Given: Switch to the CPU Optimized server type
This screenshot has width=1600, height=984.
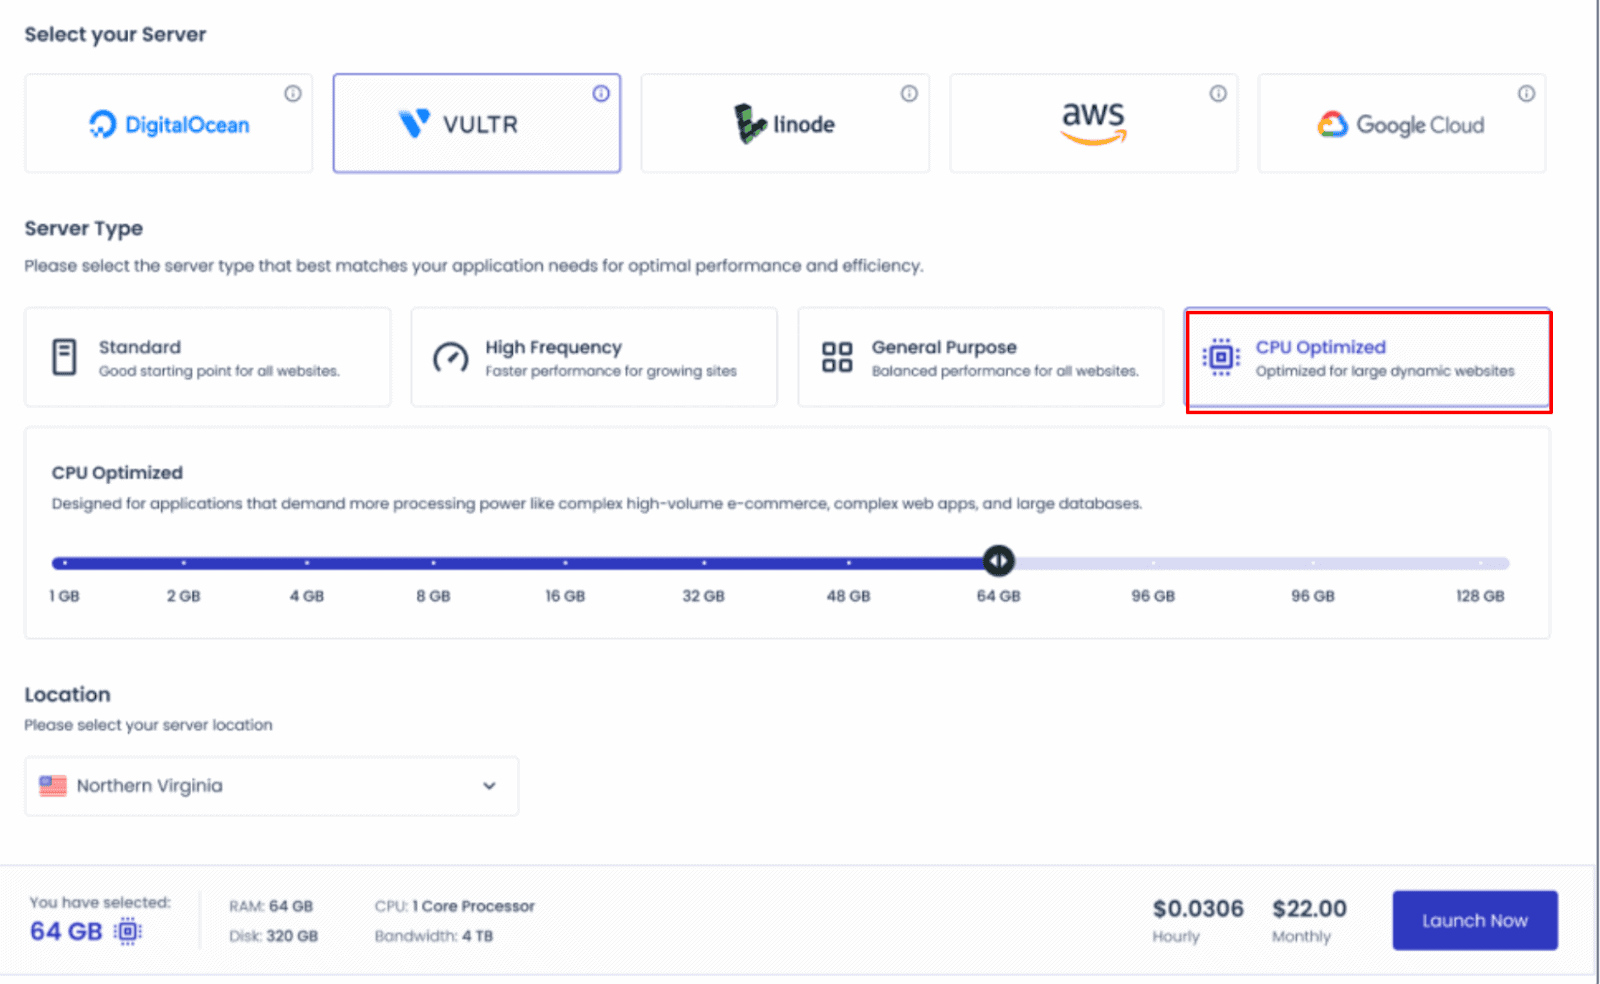Looking at the screenshot, I should coord(1367,359).
